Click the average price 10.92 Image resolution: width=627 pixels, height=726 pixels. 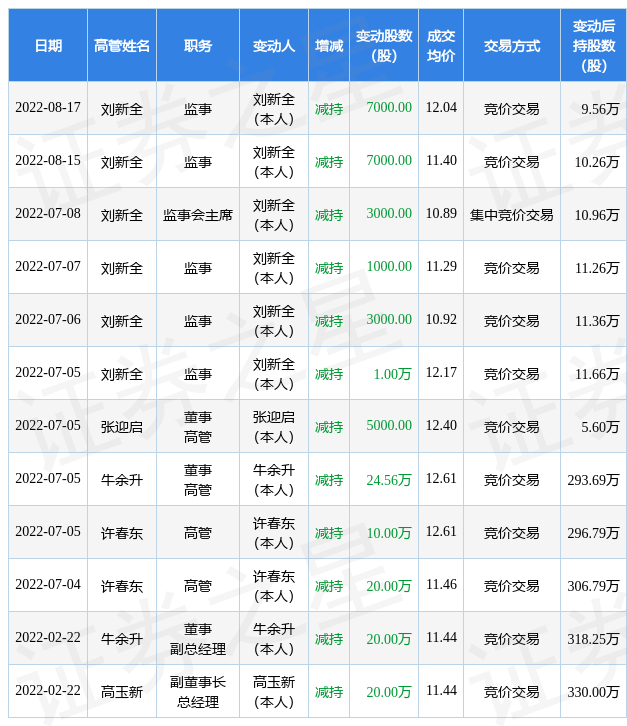441,320
